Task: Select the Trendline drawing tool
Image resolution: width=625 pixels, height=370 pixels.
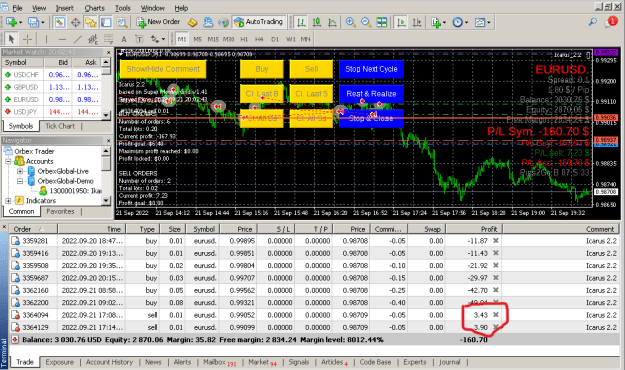Action: 77,39
